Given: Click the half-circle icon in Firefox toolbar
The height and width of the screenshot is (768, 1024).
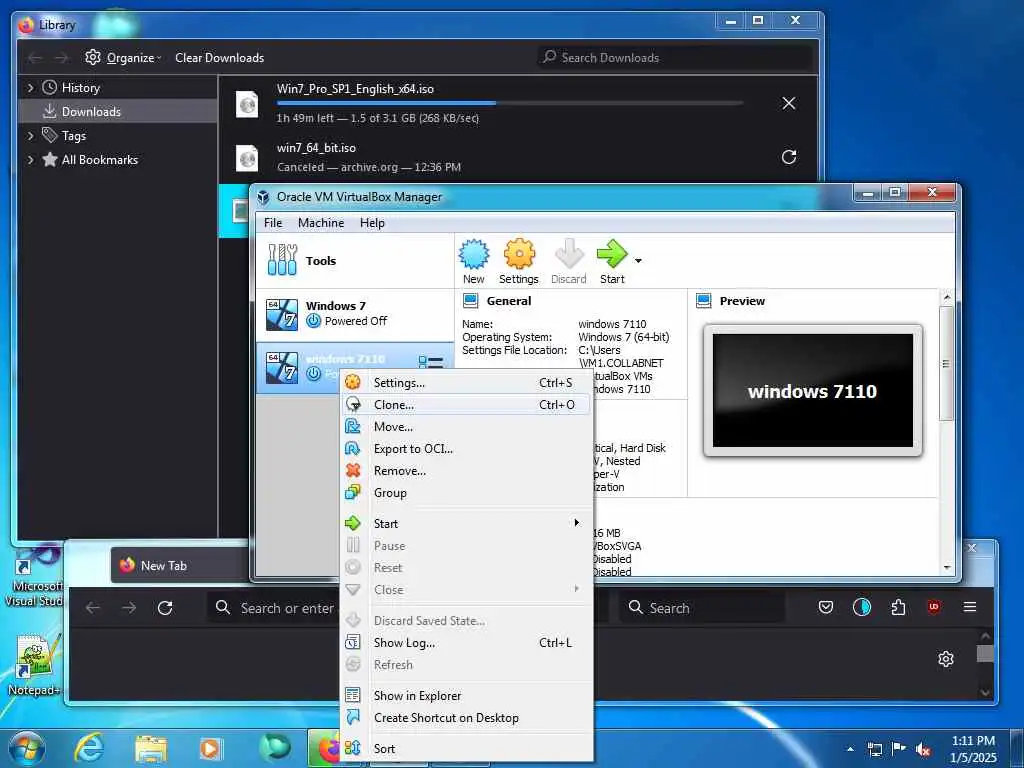Looking at the screenshot, I should point(861,608).
